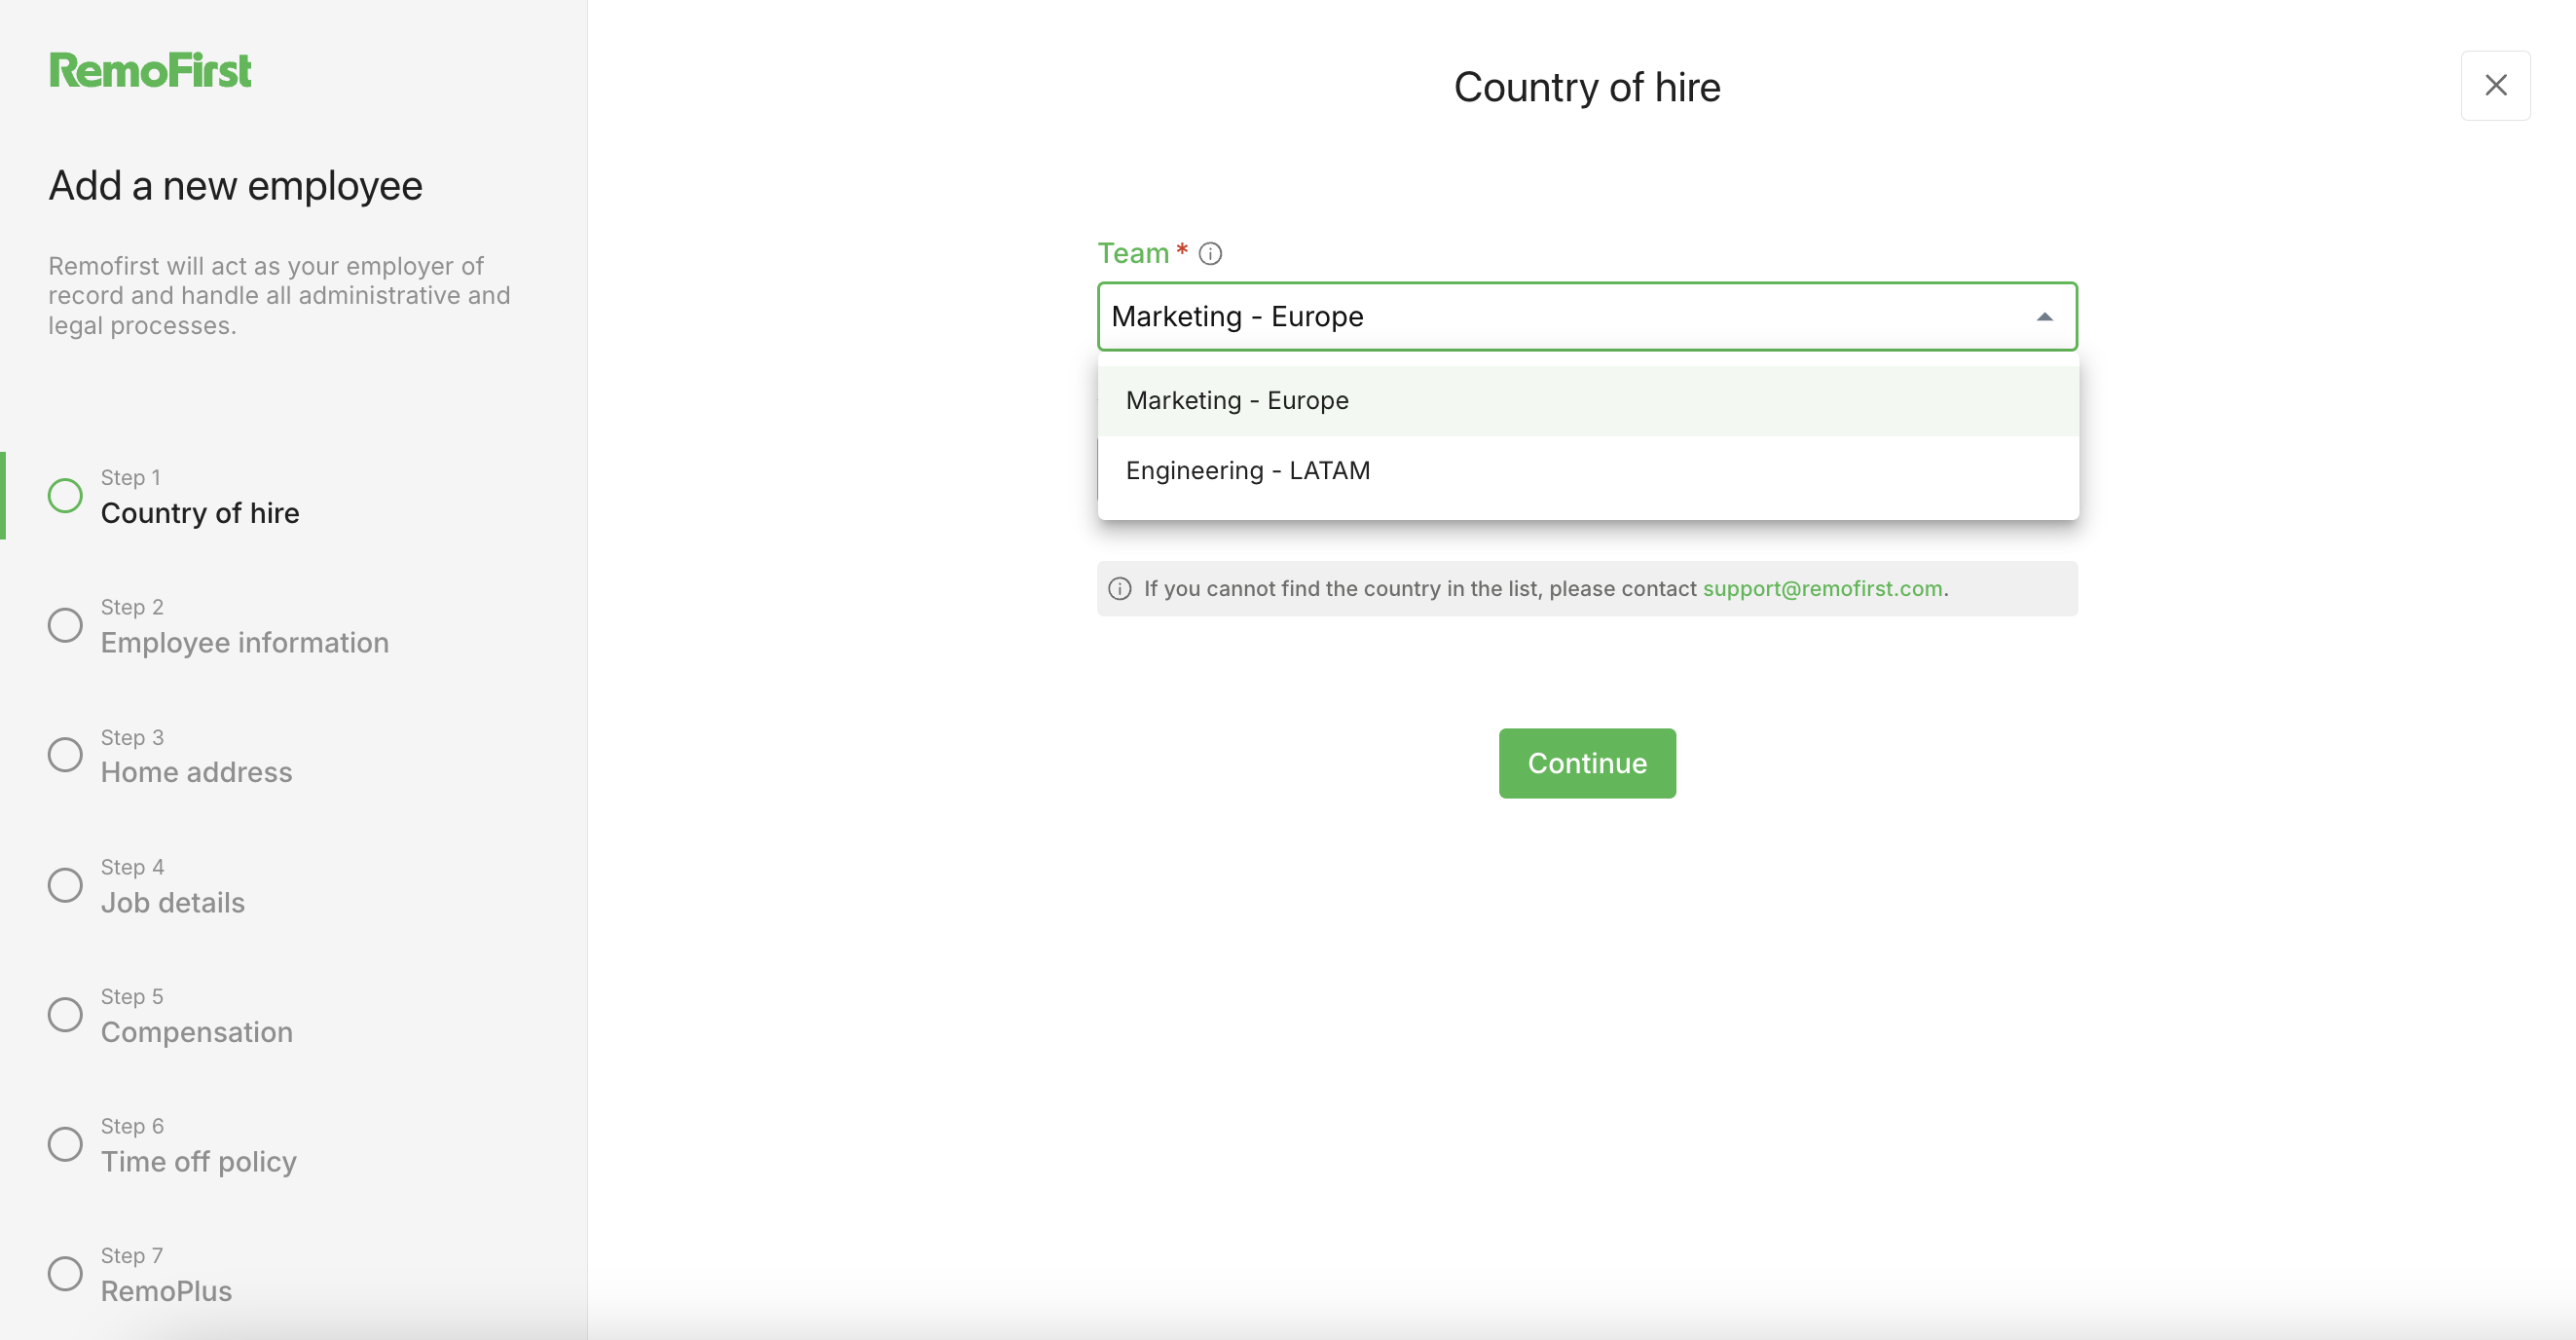The image size is (2576, 1340).
Task: Click the Step 6 circle indicator
Action: [x=65, y=1144]
